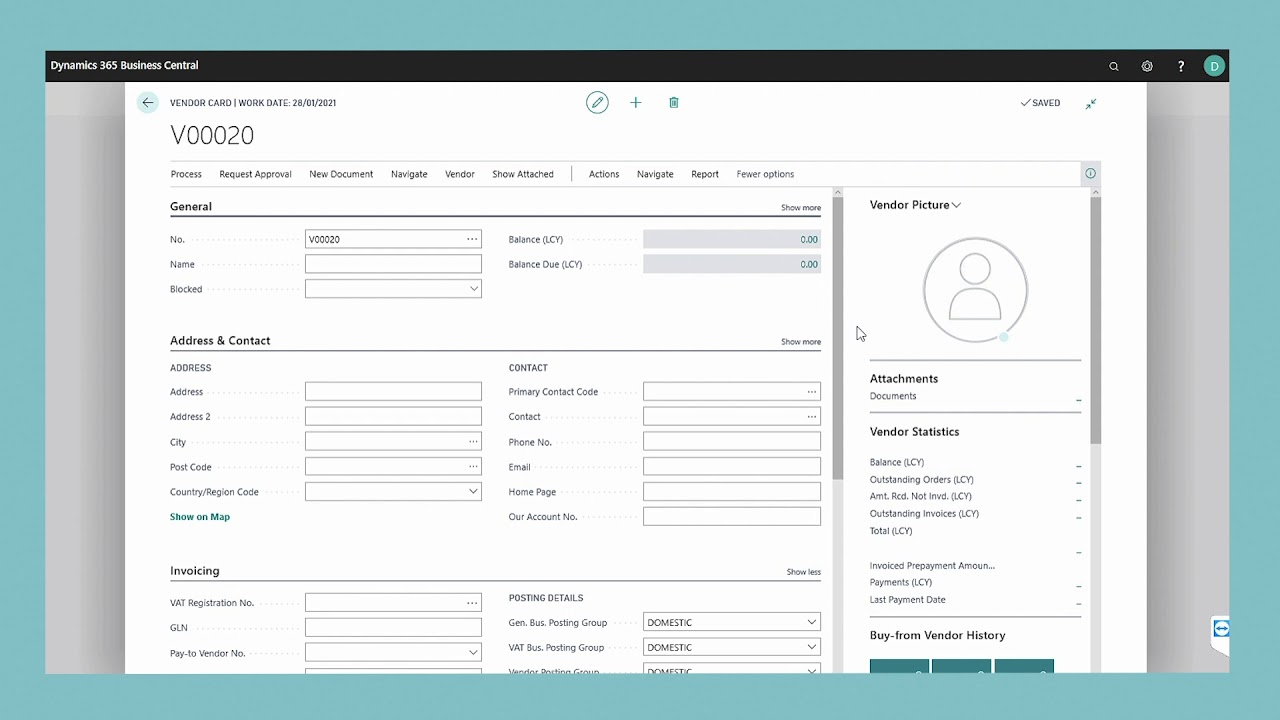Image resolution: width=1280 pixels, height=720 pixels.
Task: Open the Actions menu
Action: click(x=604, y=174)
